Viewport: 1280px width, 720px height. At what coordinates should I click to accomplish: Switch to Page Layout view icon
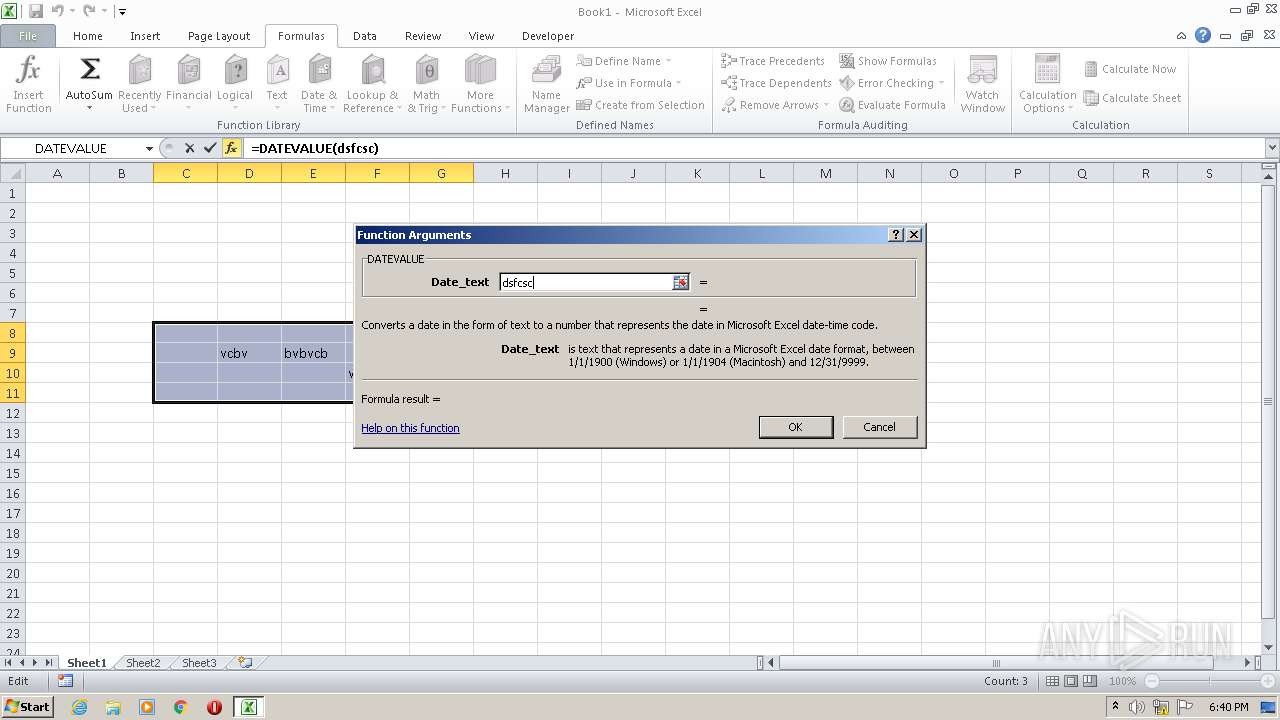tap(1070, 681)
